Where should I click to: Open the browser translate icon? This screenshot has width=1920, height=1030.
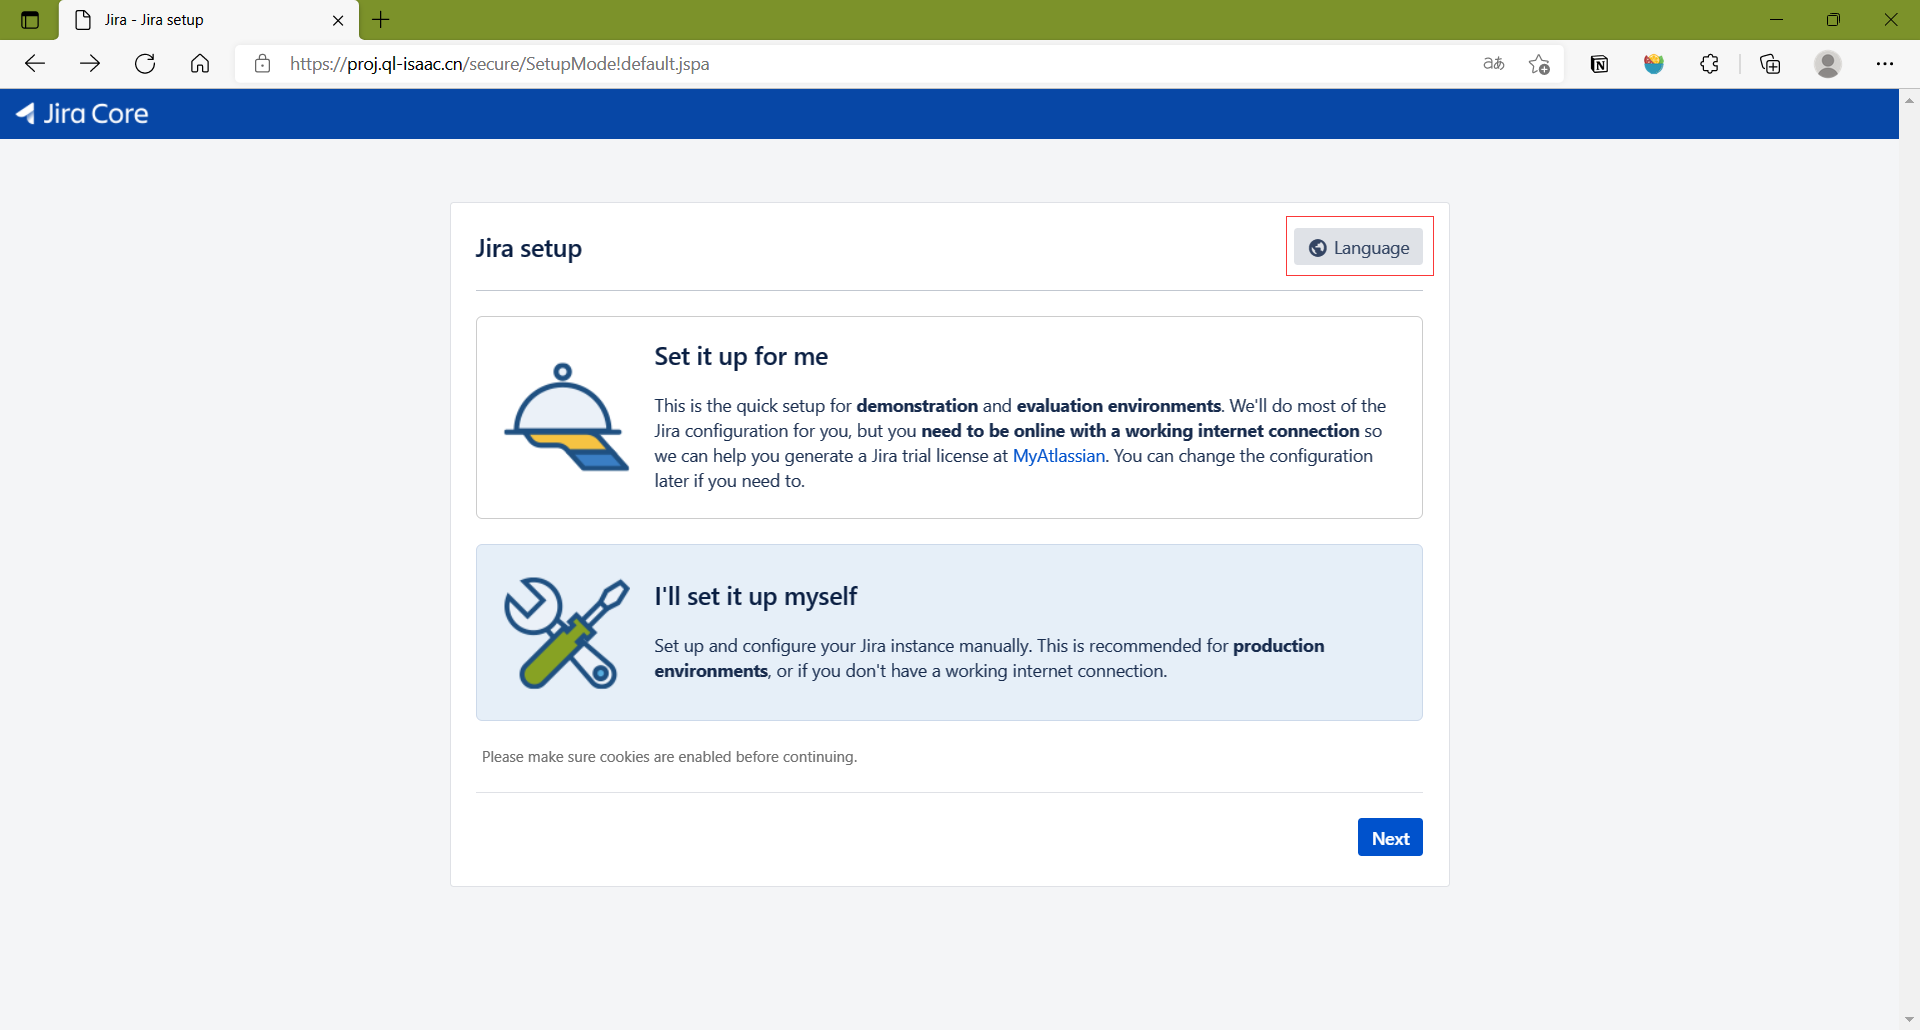1493,64
